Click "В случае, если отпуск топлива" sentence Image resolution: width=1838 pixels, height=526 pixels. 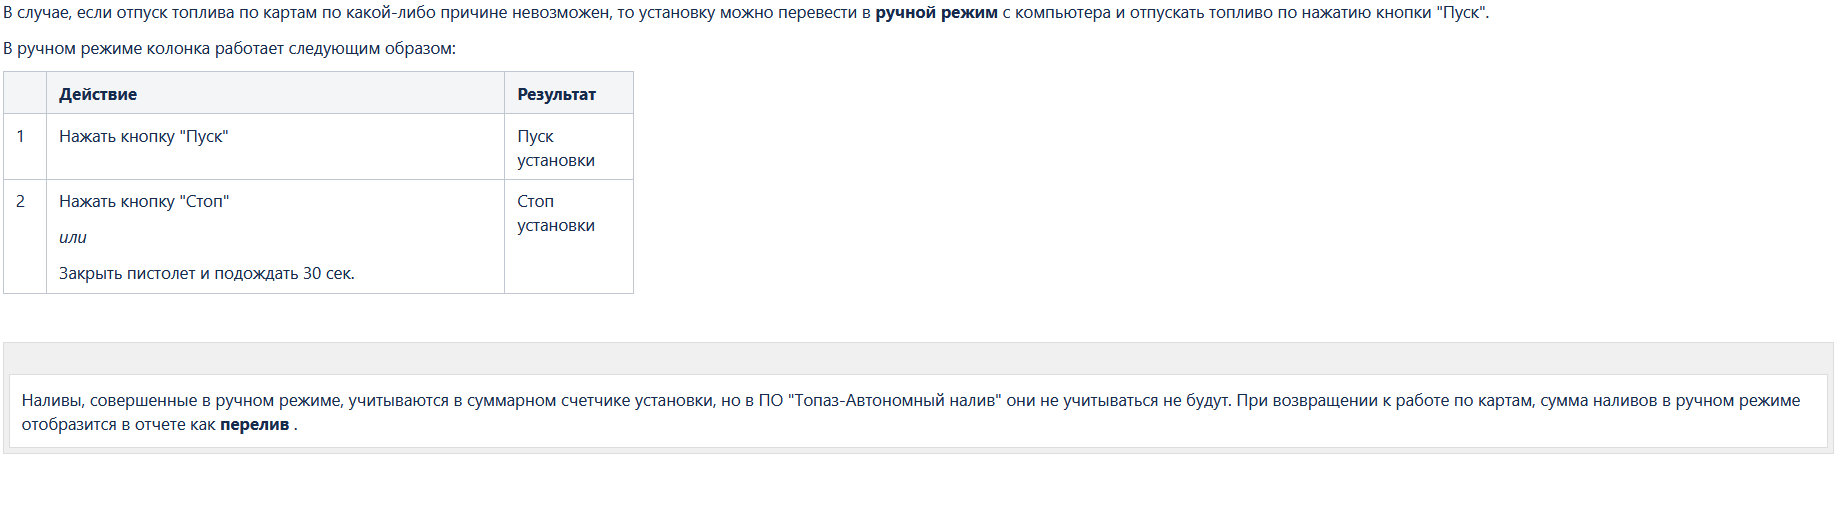[746, 13]
